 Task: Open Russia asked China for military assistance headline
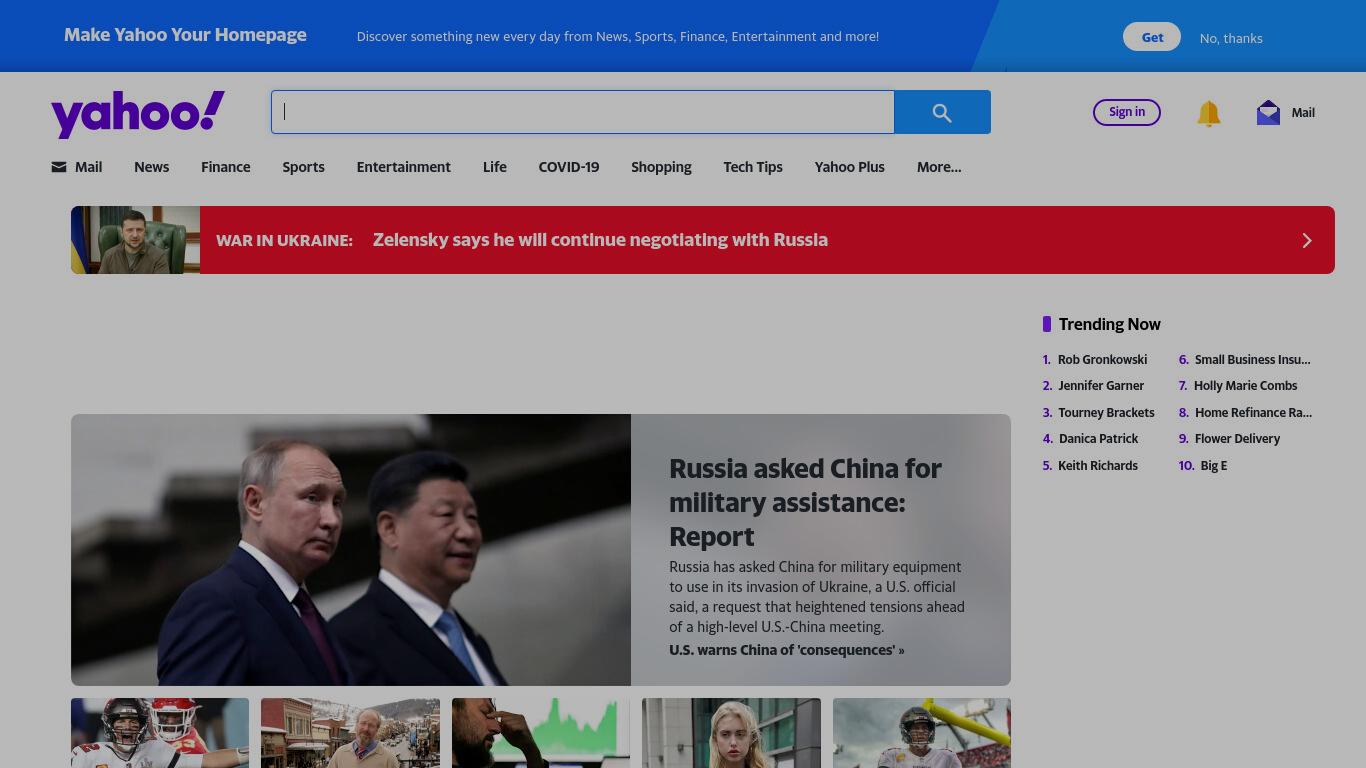click(x=806, y=502)
